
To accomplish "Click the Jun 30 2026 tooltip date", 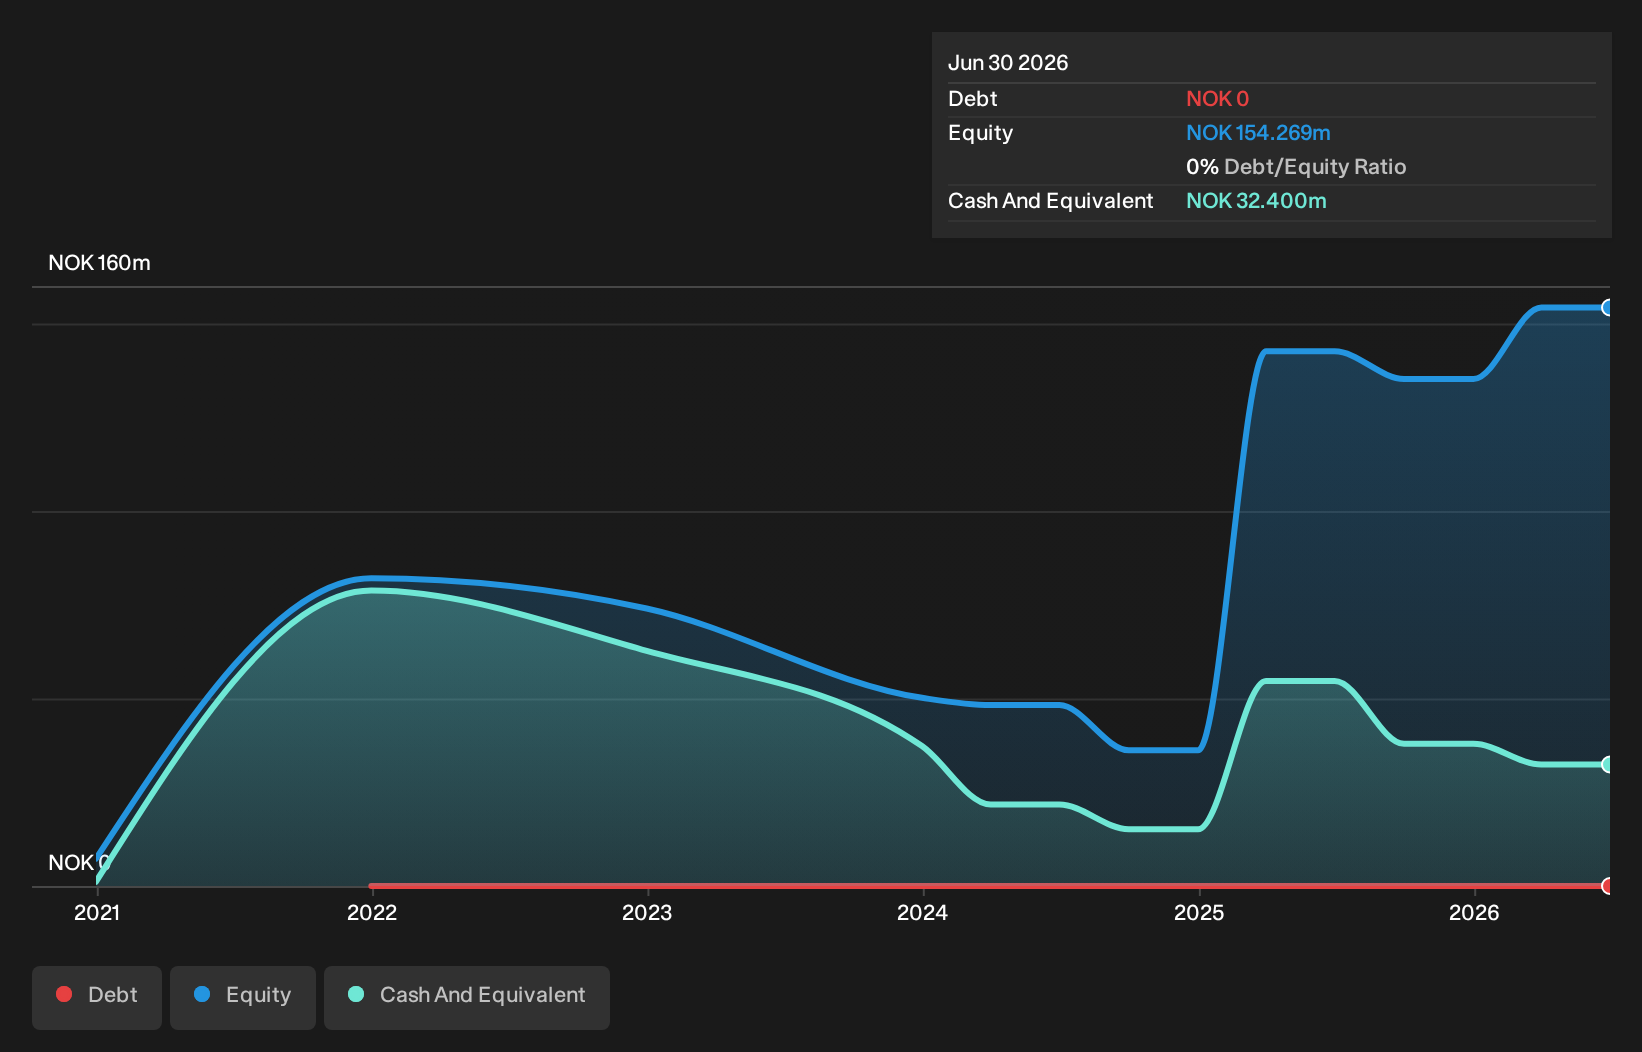I will (x=1008, y=63).
